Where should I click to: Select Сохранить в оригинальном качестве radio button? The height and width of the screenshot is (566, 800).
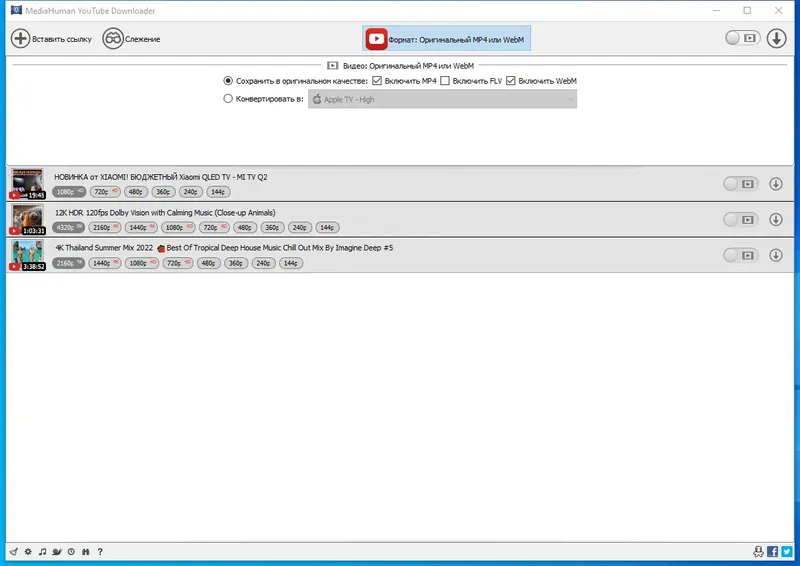coord(228,81)
